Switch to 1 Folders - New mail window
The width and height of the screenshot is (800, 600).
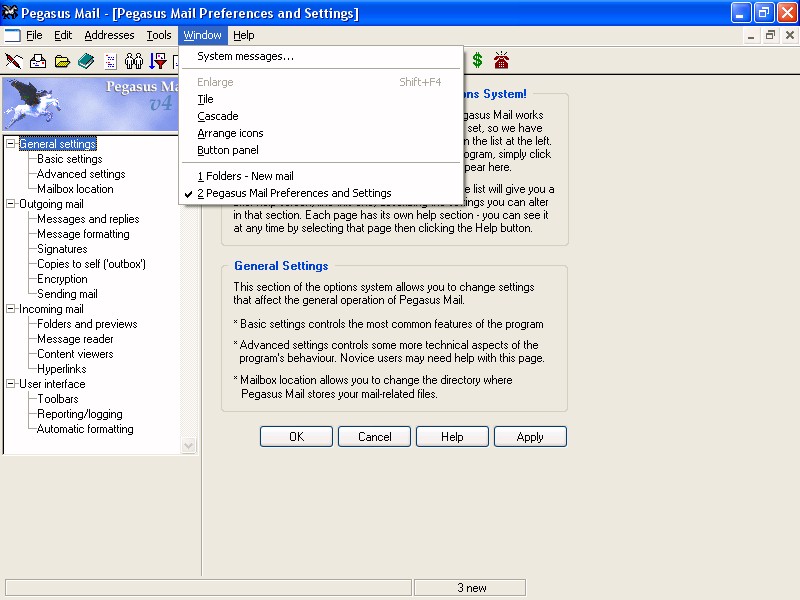(321, 176)
